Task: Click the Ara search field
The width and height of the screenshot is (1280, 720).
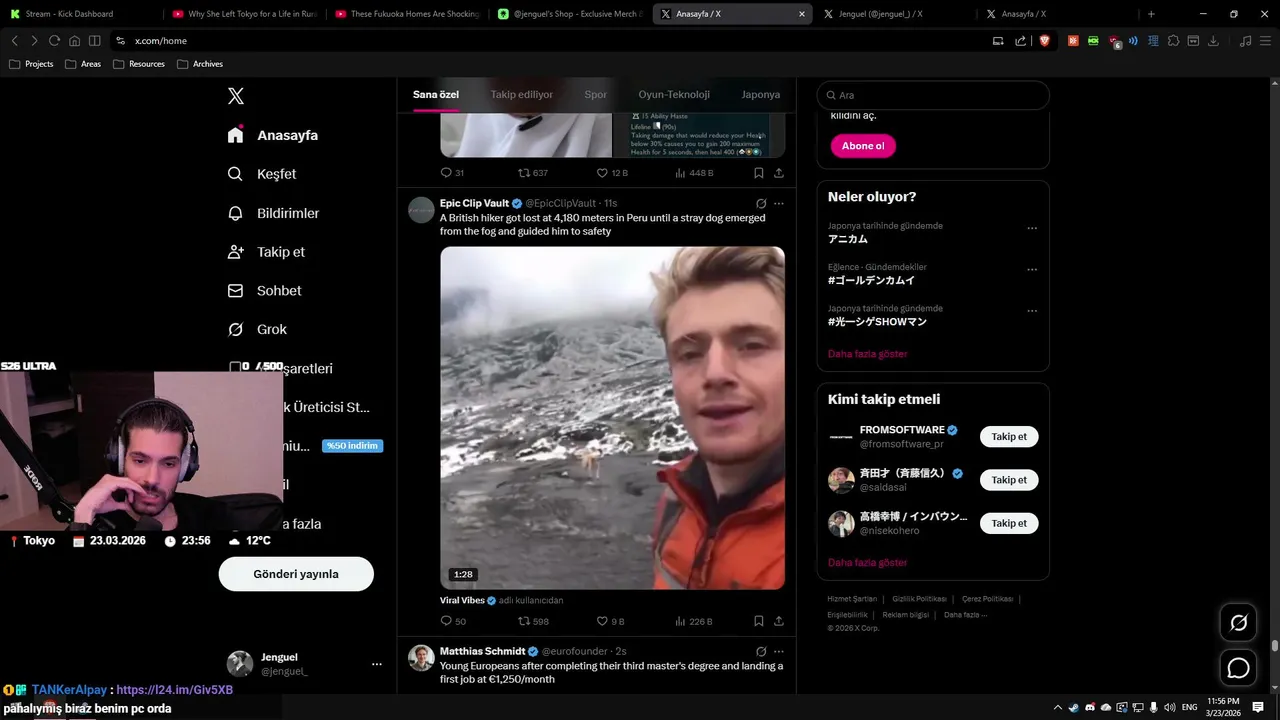Action: pos(933,95)
